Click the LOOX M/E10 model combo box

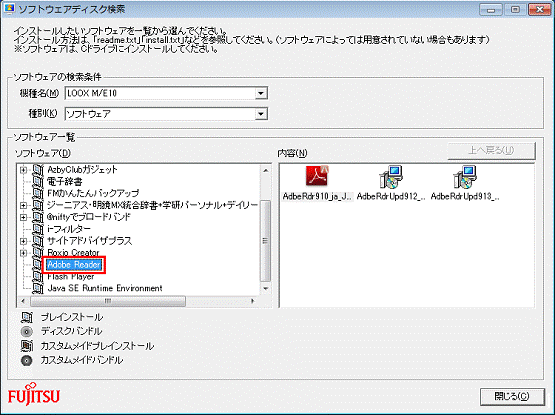point(166,93)
